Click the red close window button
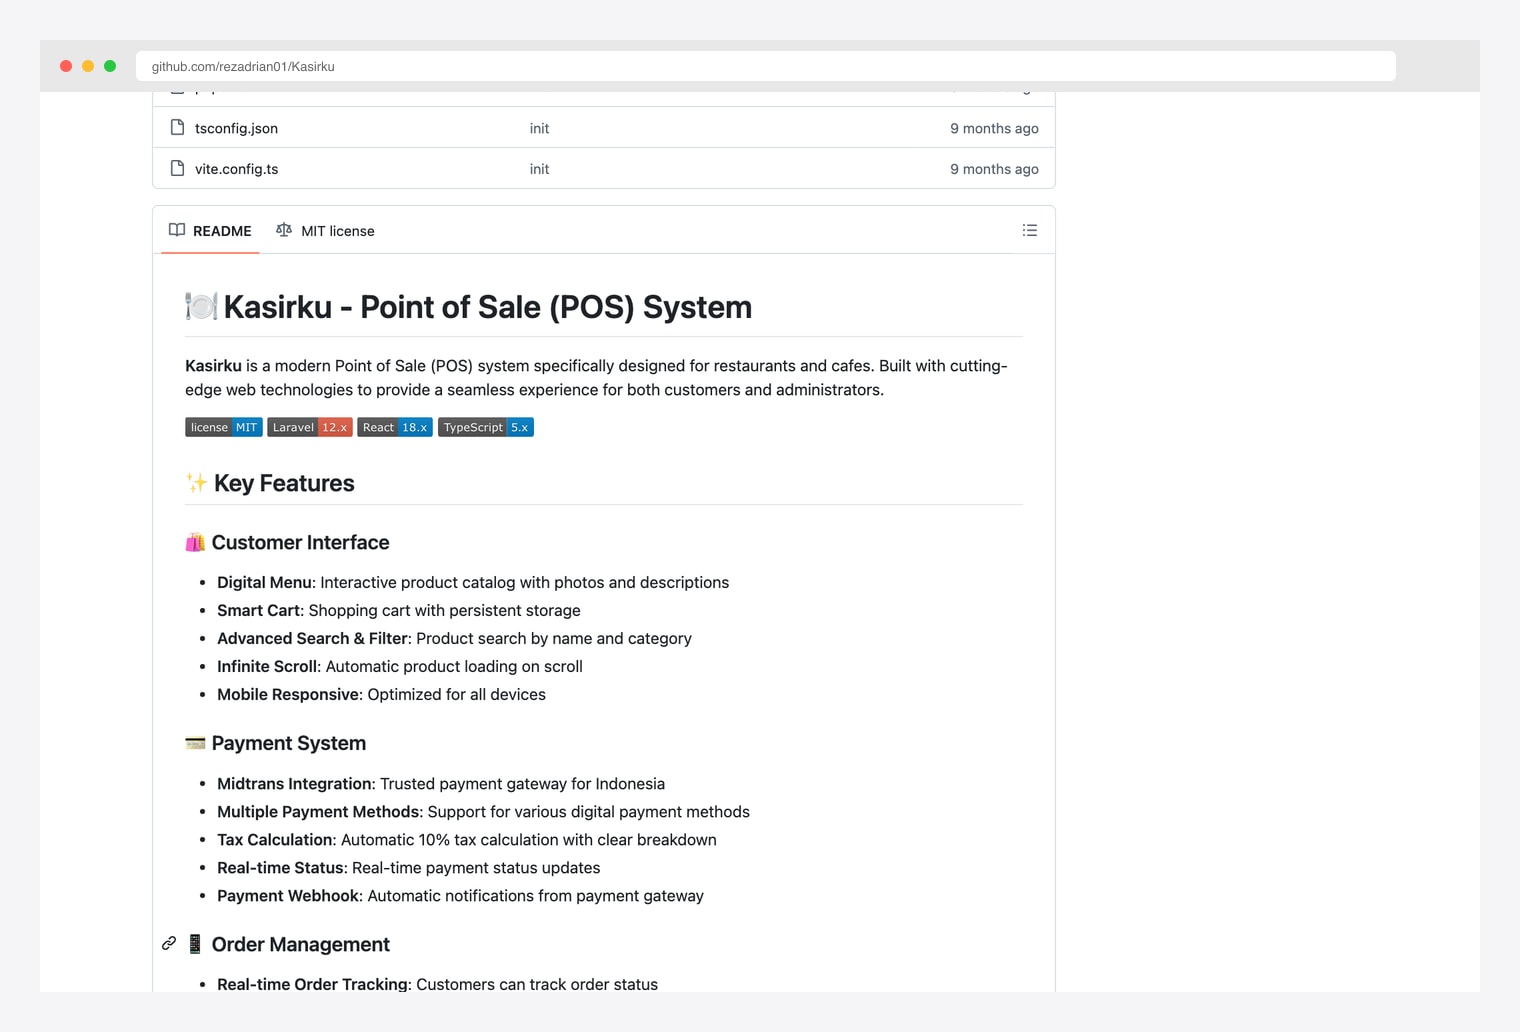The height and width of the screenshot is (1032, 1520). (x=66, y=66)
